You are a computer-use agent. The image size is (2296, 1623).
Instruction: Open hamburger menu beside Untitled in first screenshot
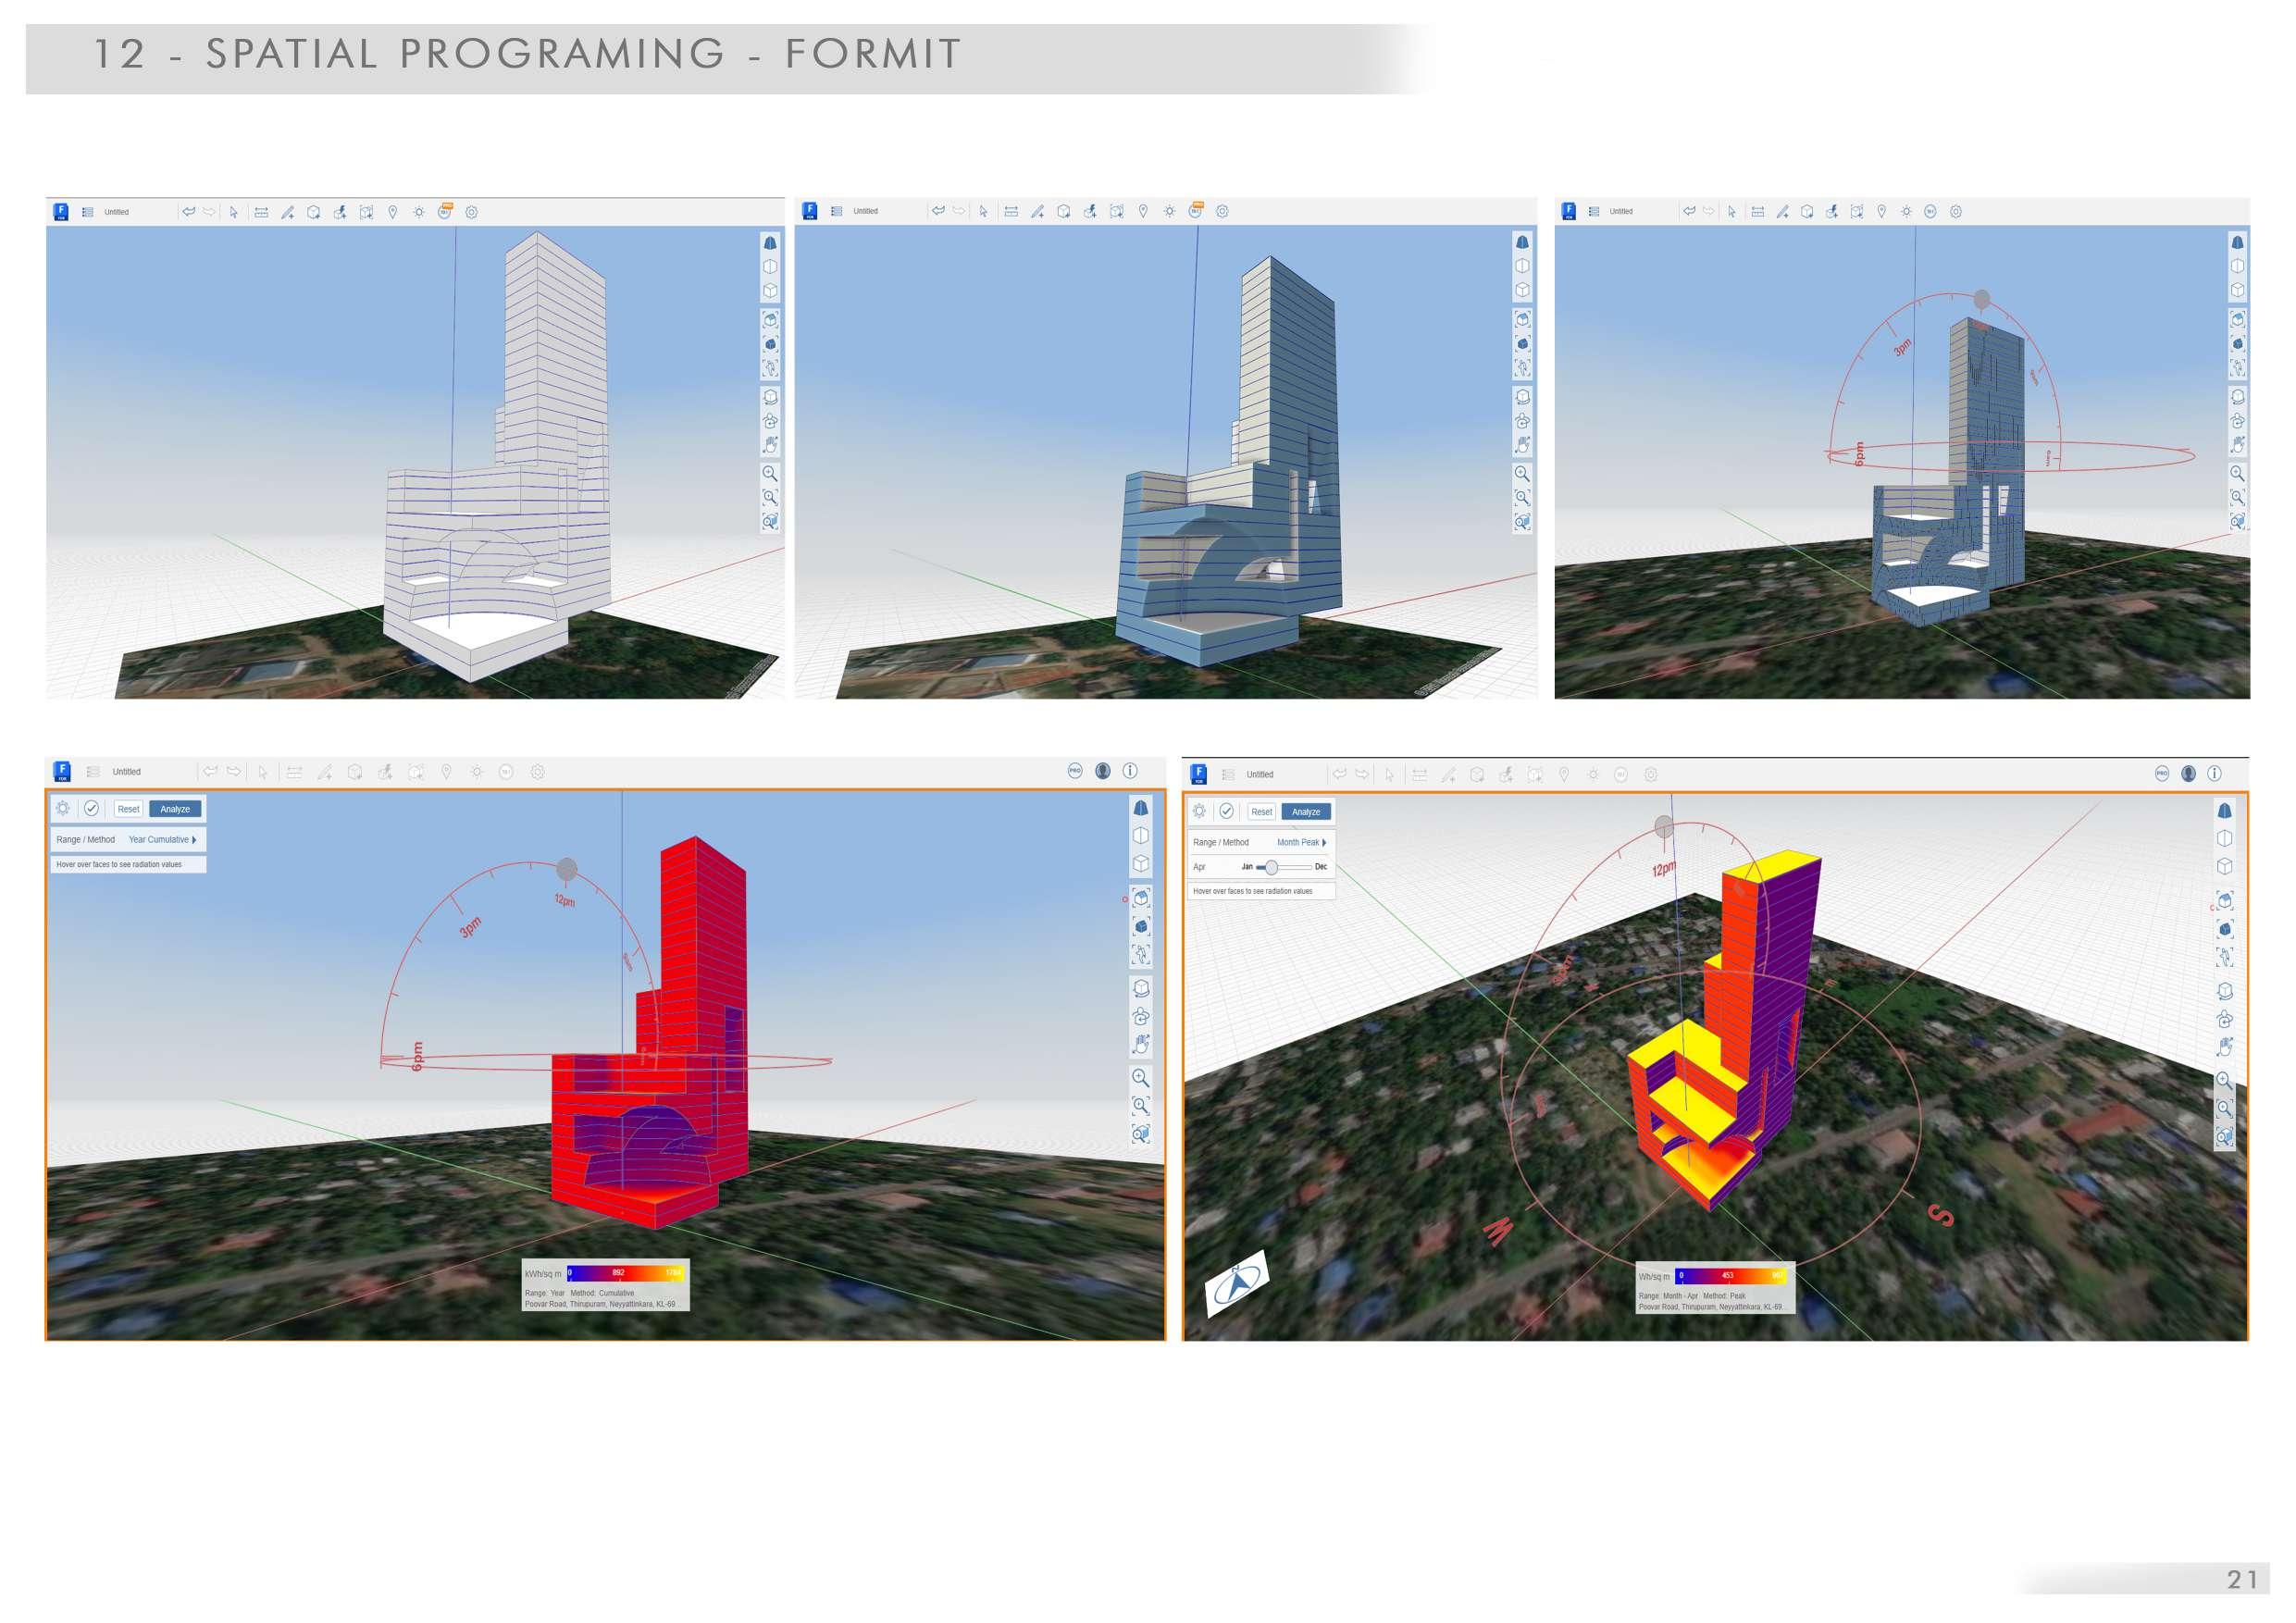88,212
